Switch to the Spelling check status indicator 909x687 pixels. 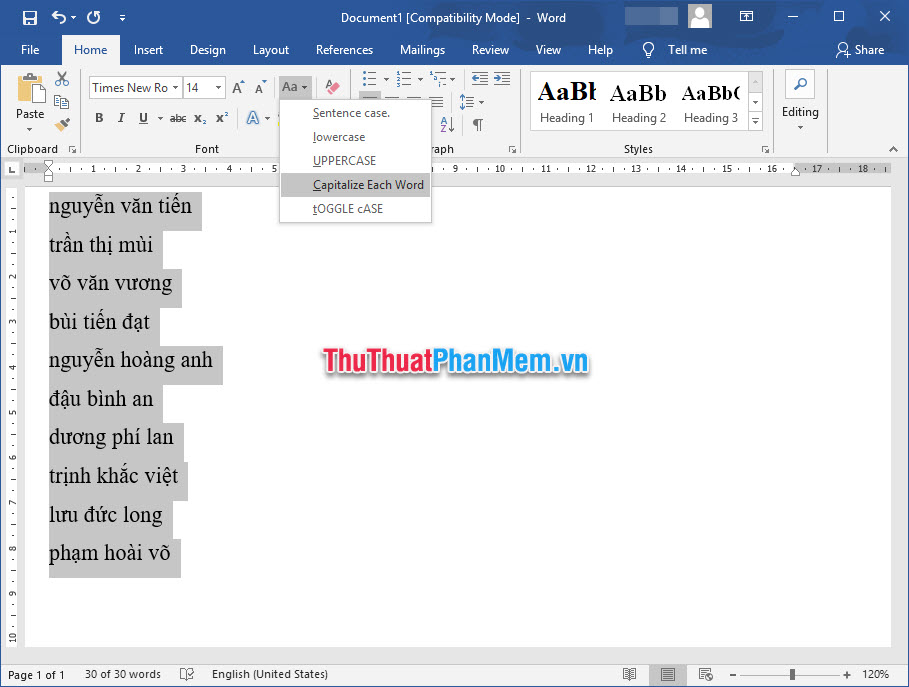187,674
